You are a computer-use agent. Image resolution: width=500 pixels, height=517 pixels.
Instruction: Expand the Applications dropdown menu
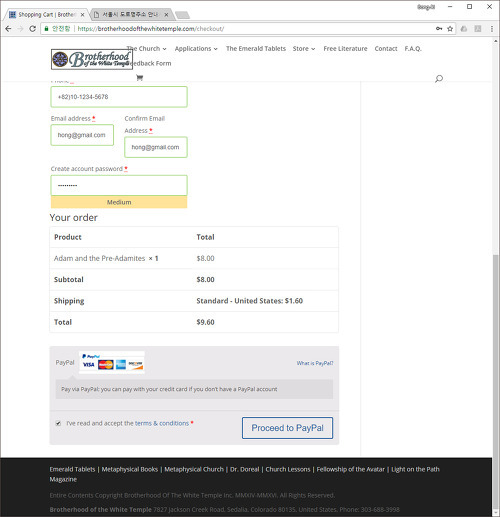(196, 49)
